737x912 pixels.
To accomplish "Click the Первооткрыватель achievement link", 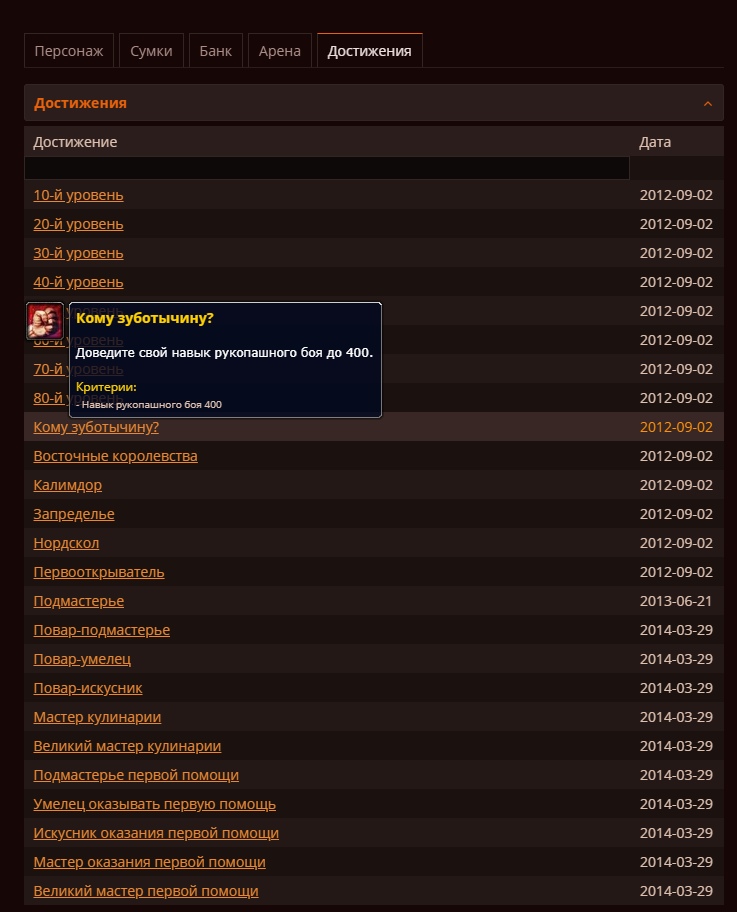I will pos(99,572).
